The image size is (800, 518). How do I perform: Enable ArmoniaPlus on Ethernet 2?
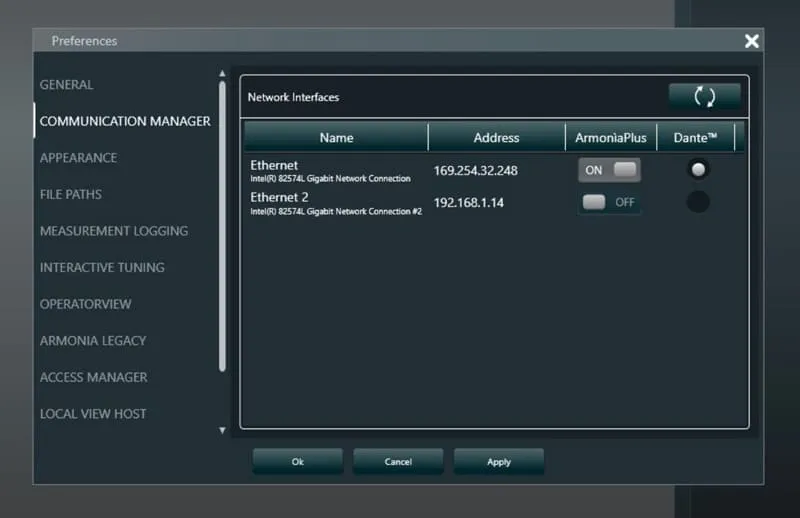(x=609, y=203)
